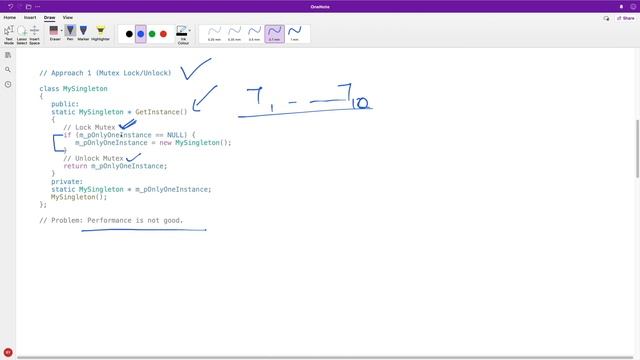Click the "return m_pOnlyOneInstance;" line
Viewport: 640px width, 360px height.
pos(115,166)
